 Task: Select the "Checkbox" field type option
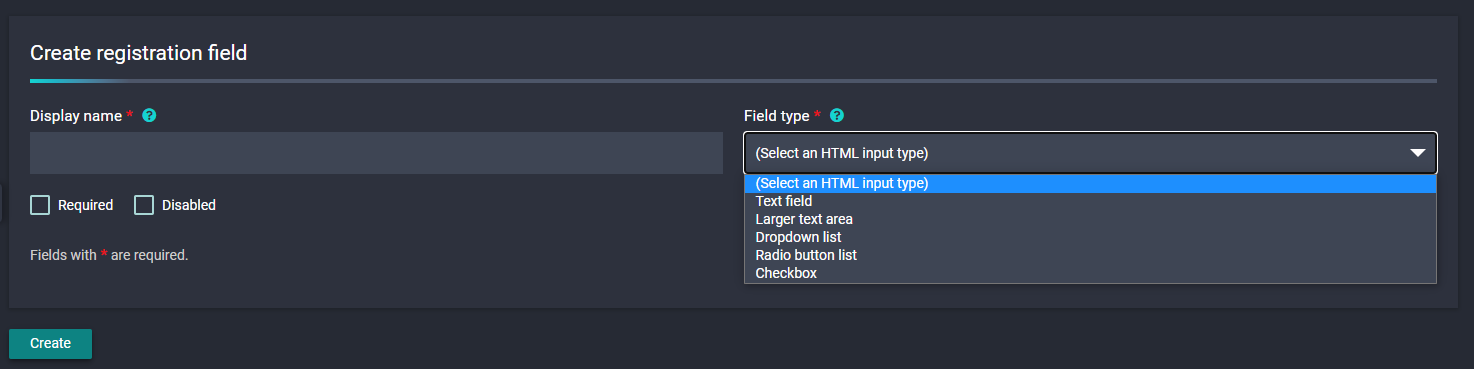[1090, 273]
